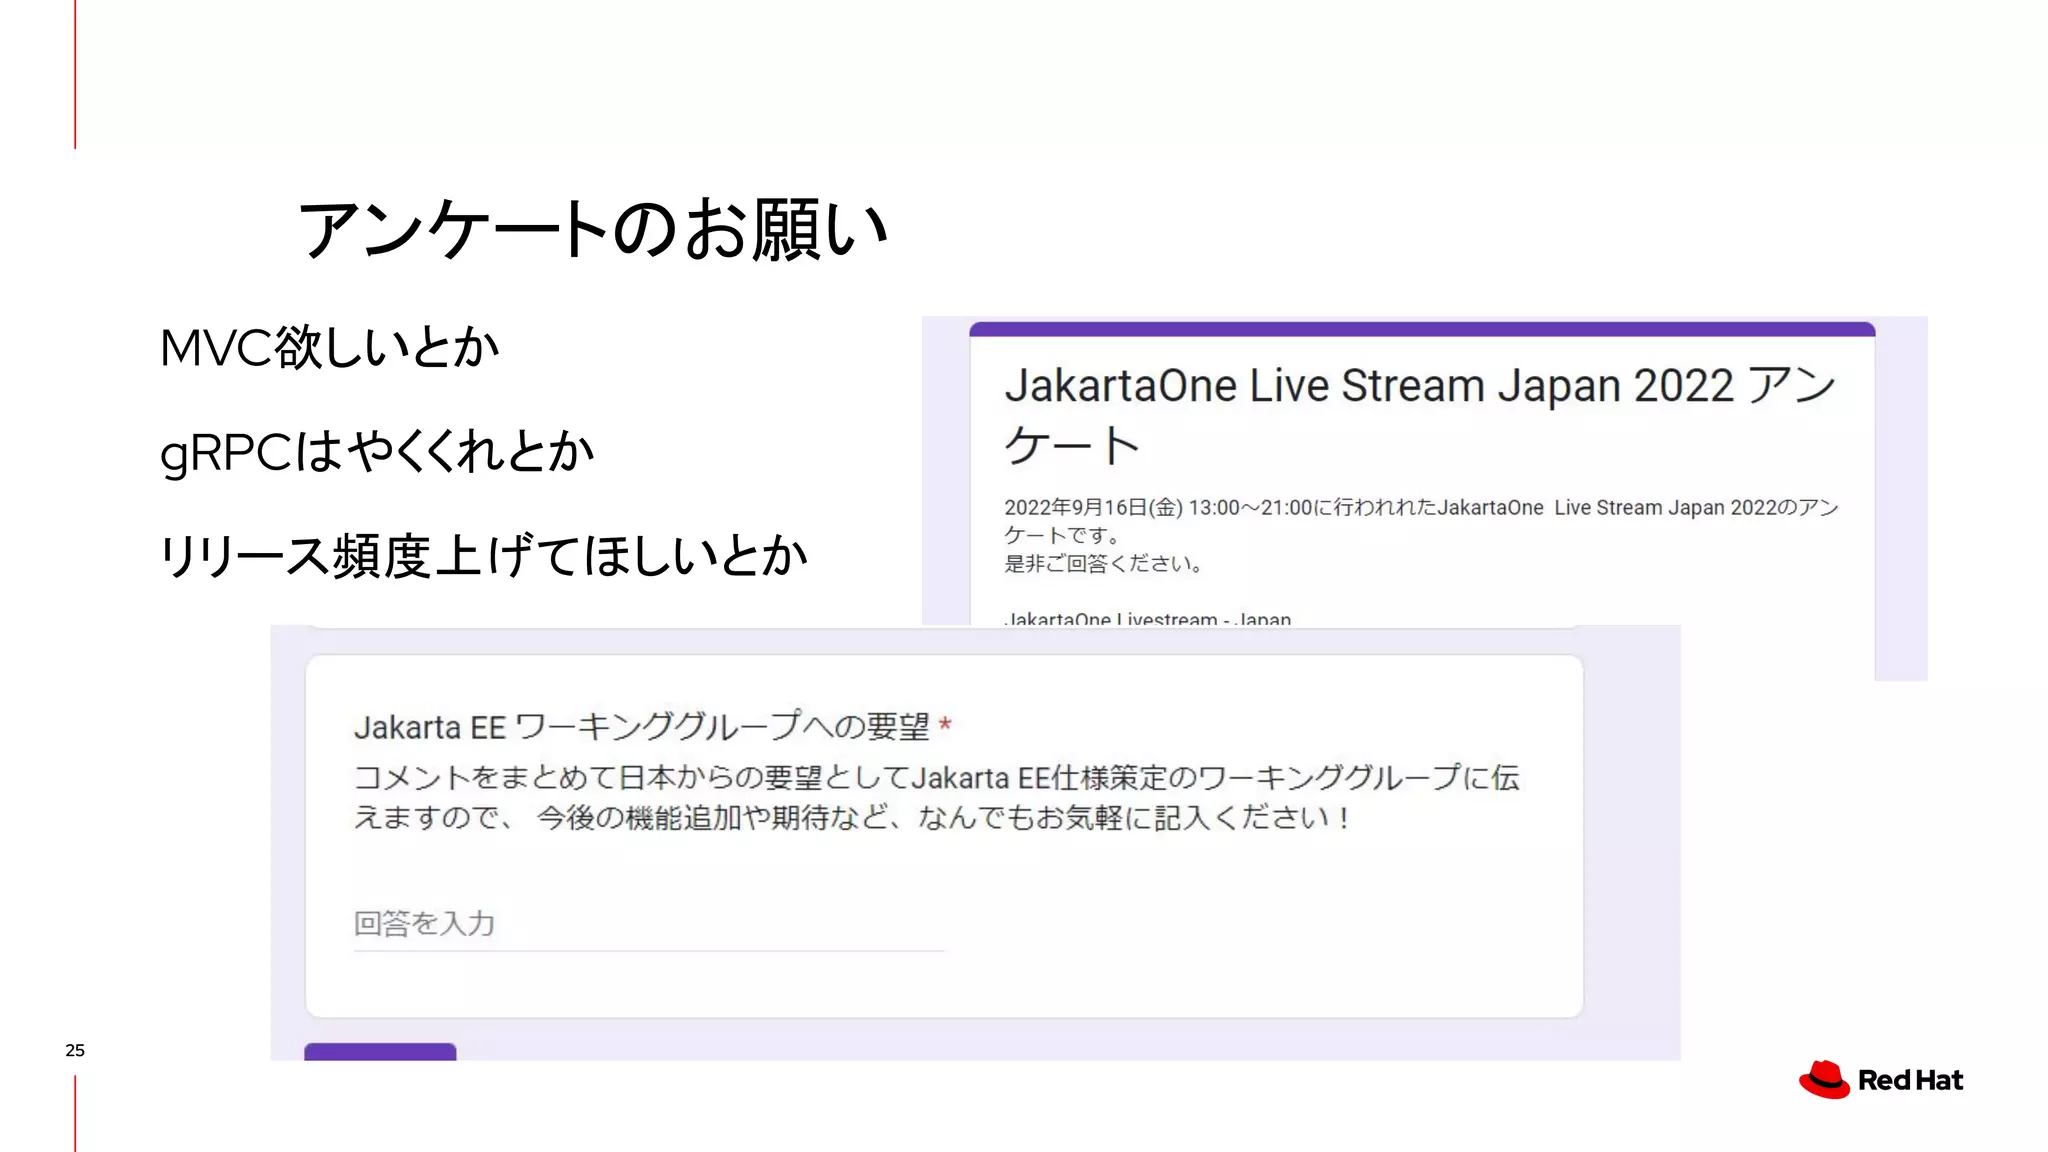Click the description starting コメントをまとめて
This screenshot has width=2048, height=1152.
pyautogui.click(x=937, y=798)
